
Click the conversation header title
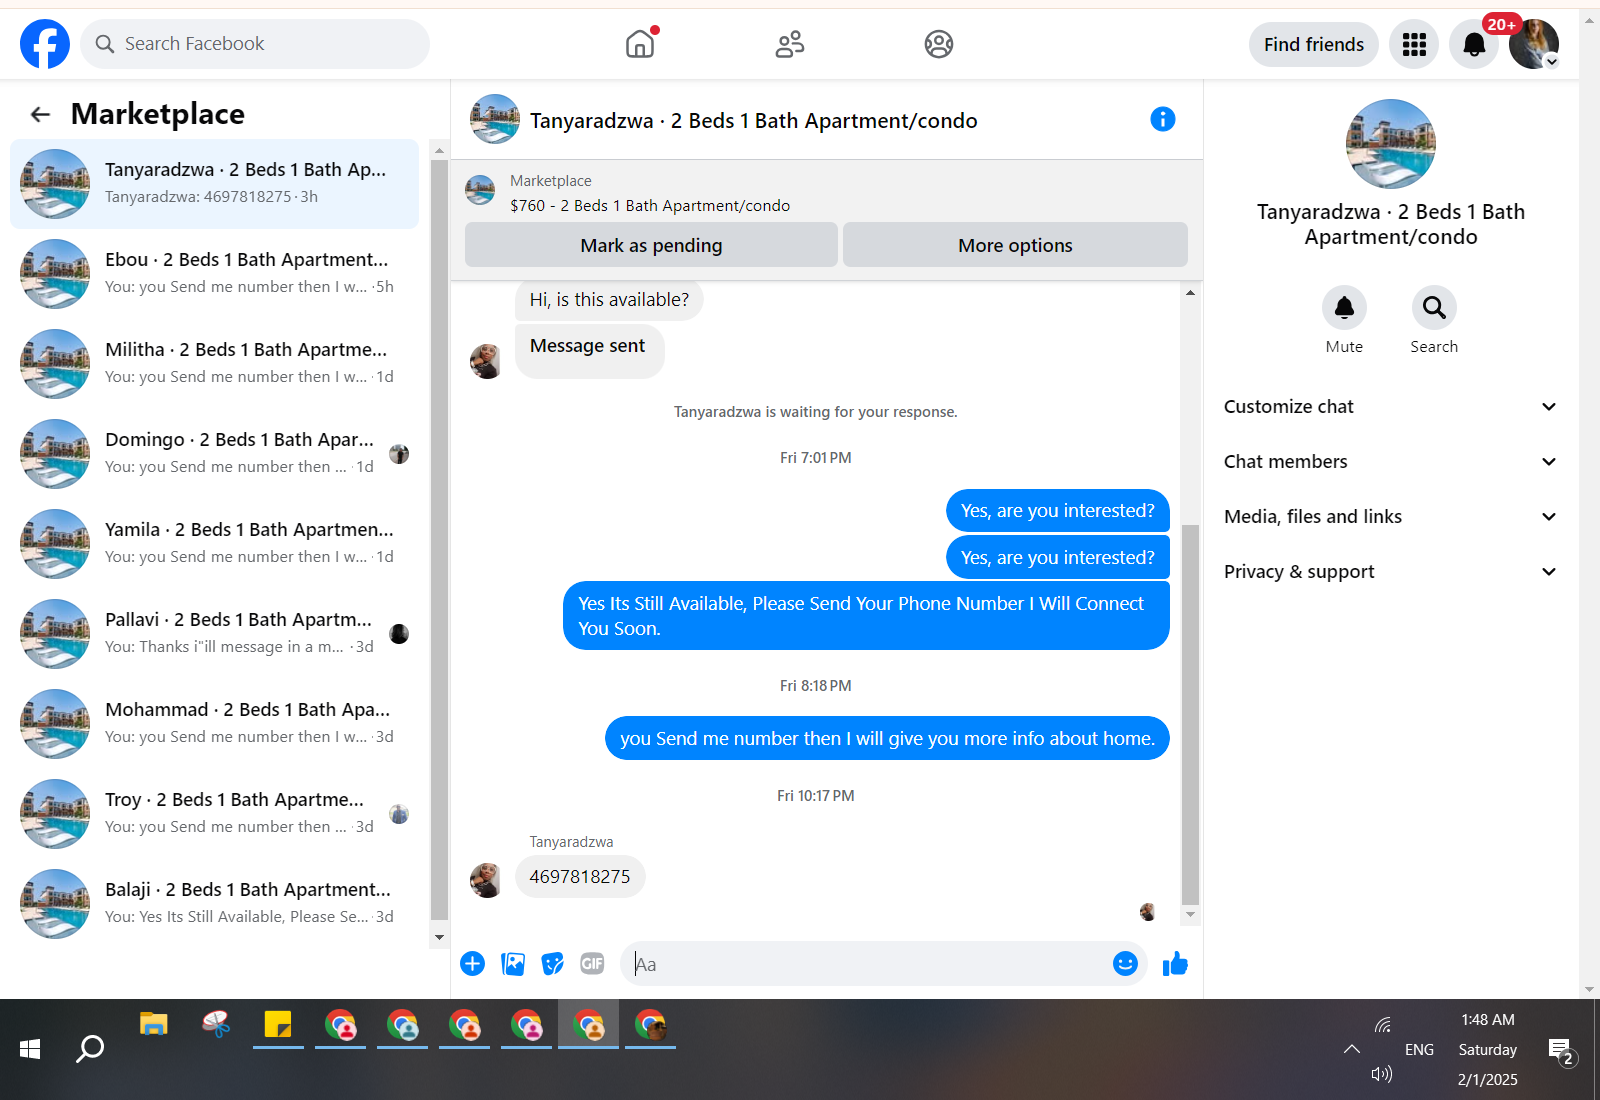(754, 121)
